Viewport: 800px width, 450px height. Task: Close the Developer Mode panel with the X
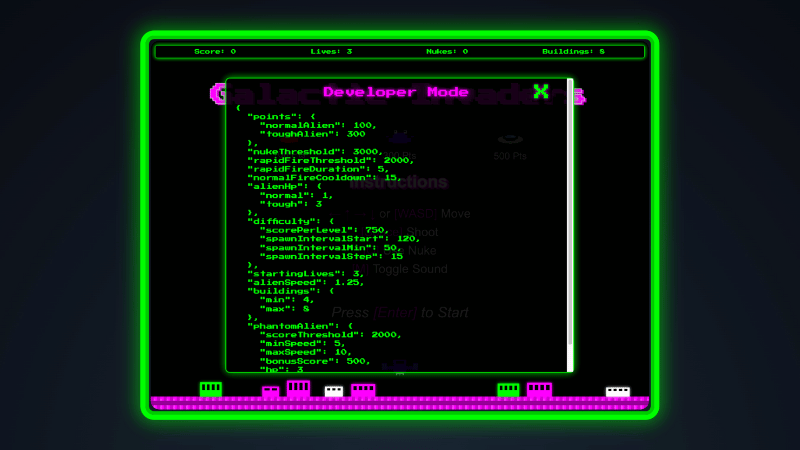click(x=541, y=91)
